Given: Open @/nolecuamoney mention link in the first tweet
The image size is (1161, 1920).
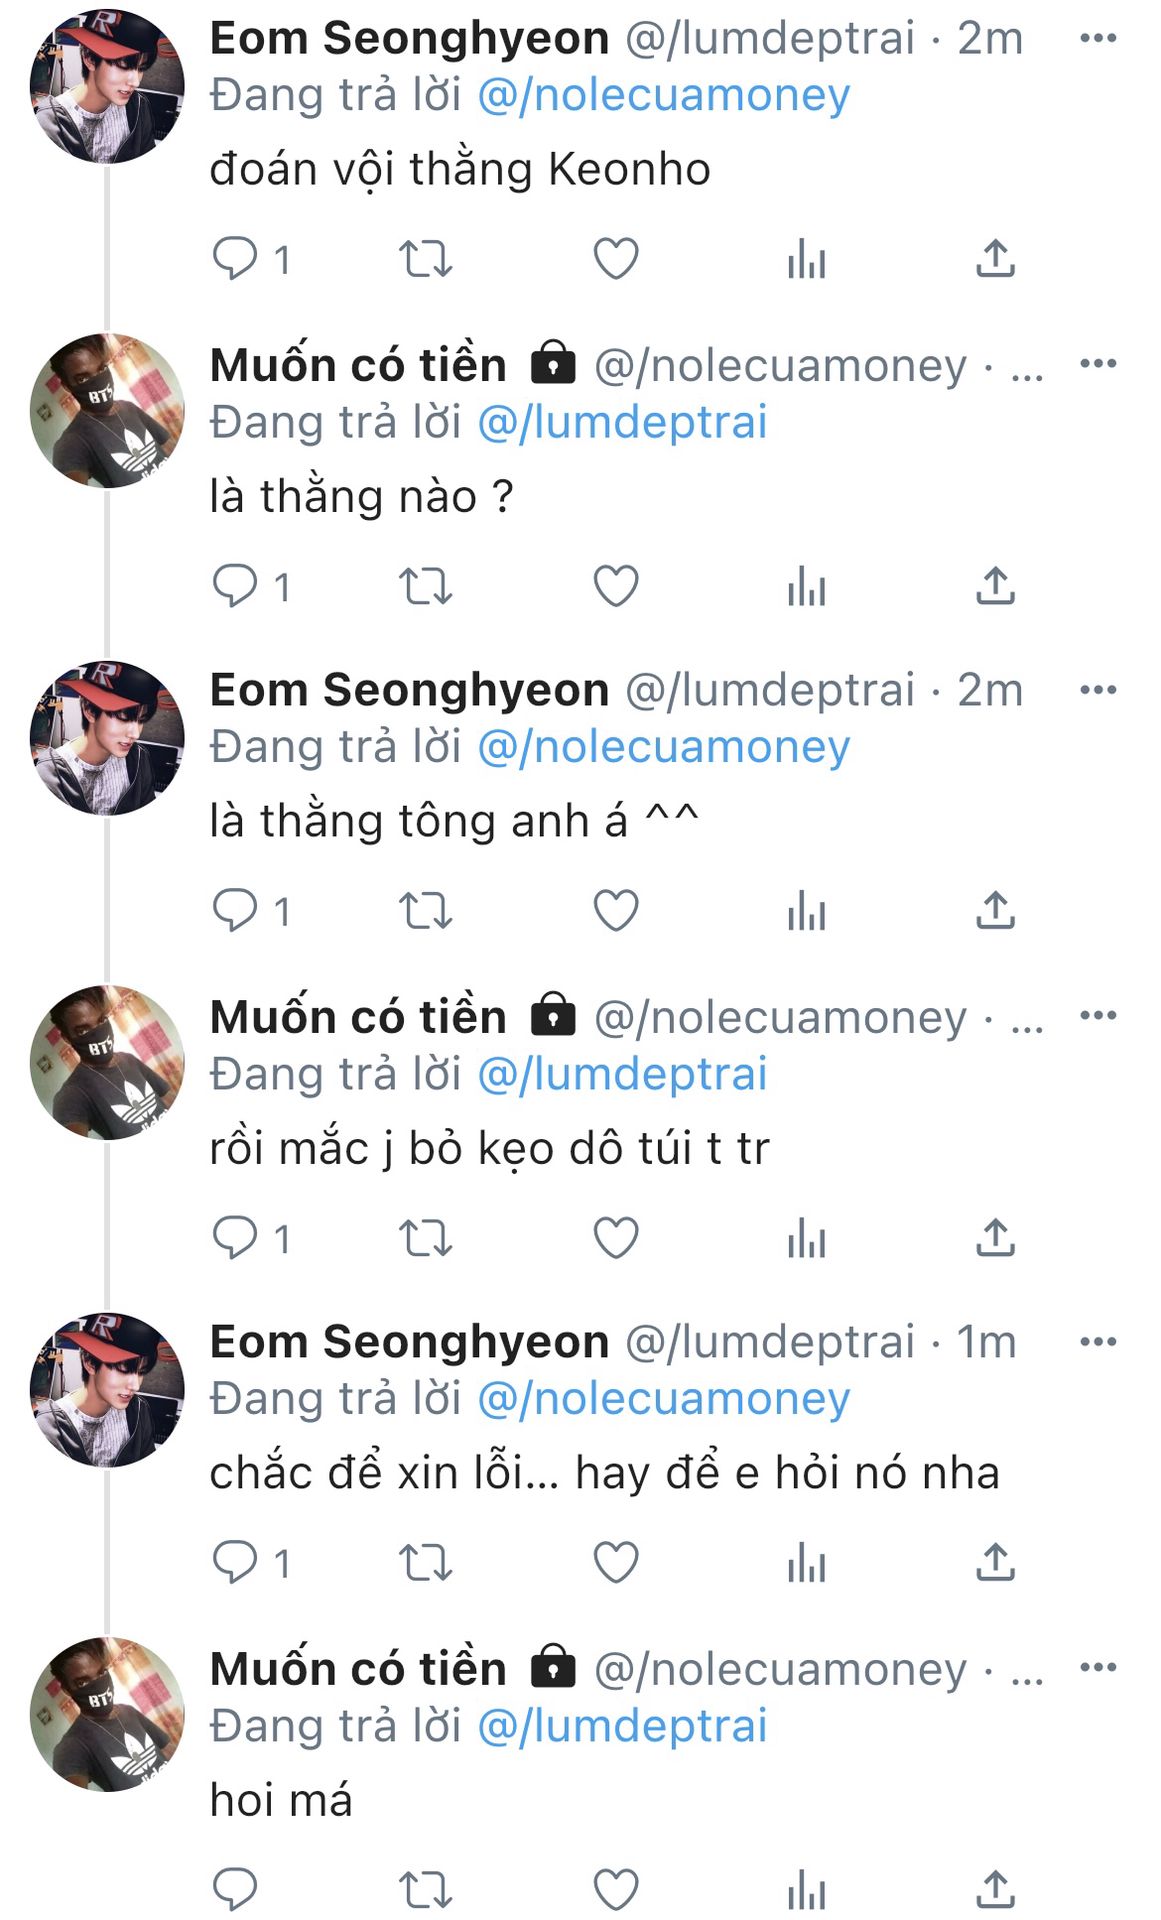Looking at the screenshot, I should click(x=664, y=96).
